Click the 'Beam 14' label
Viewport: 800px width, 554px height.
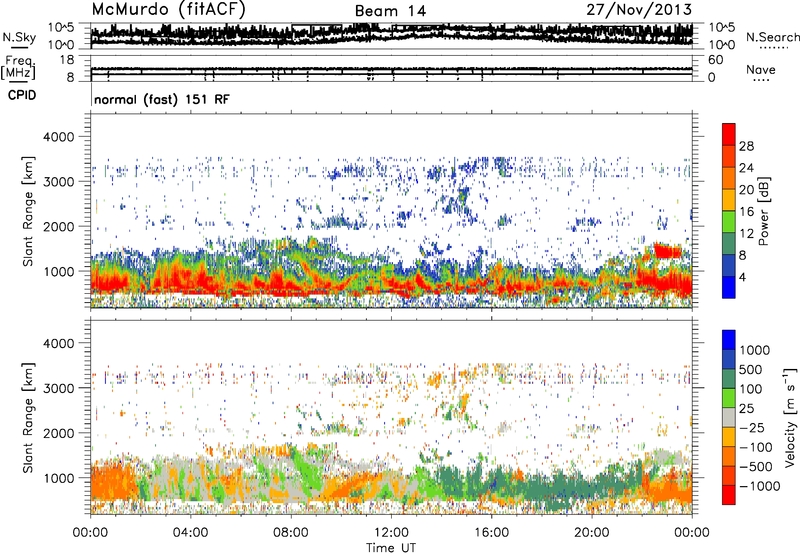(390, 11)
